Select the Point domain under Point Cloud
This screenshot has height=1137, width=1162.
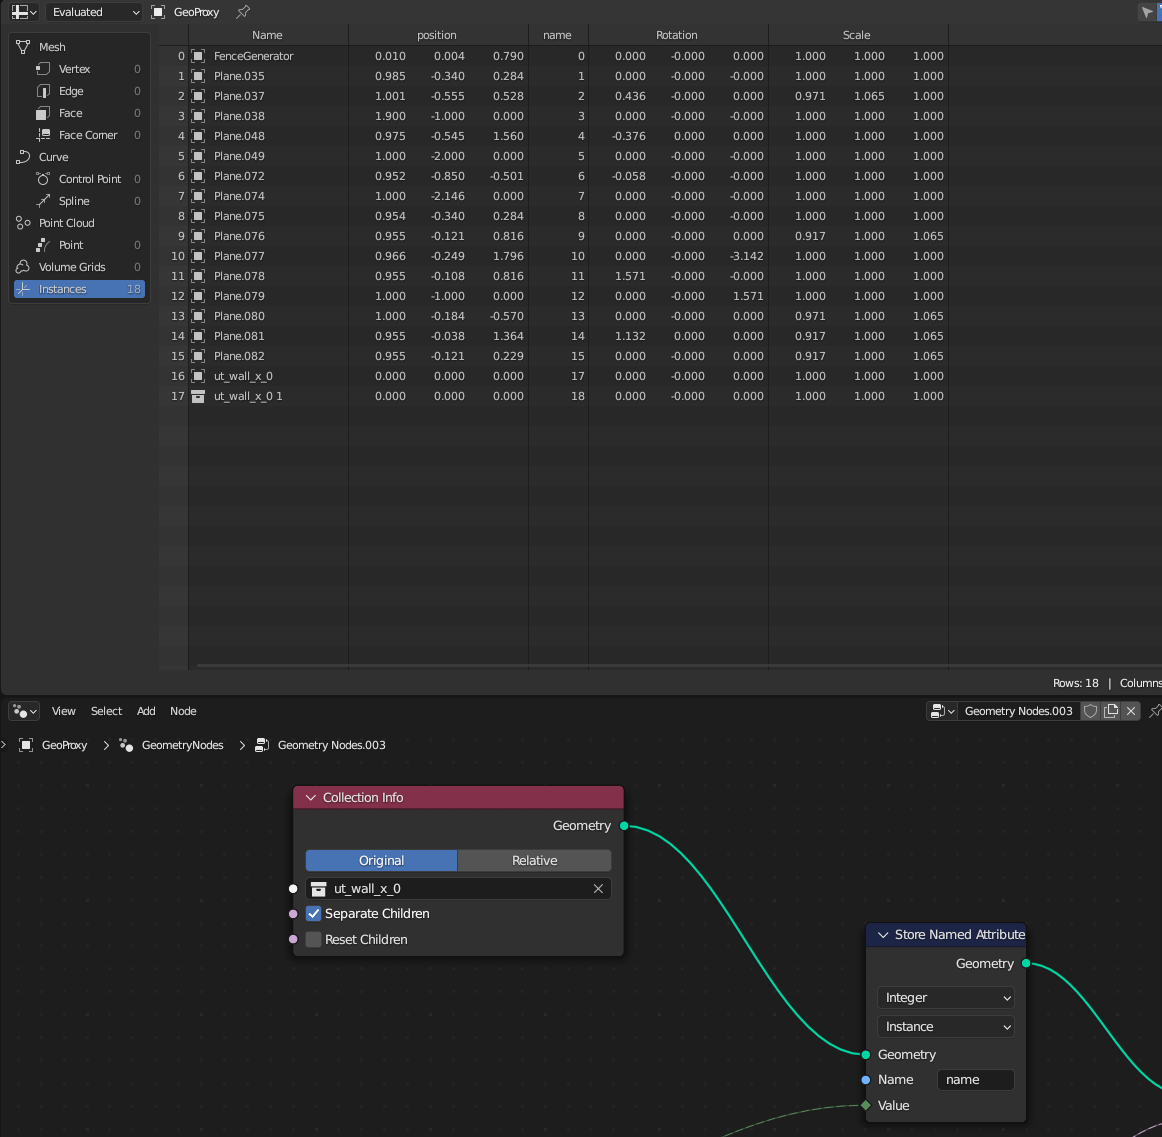pos(80,245)
